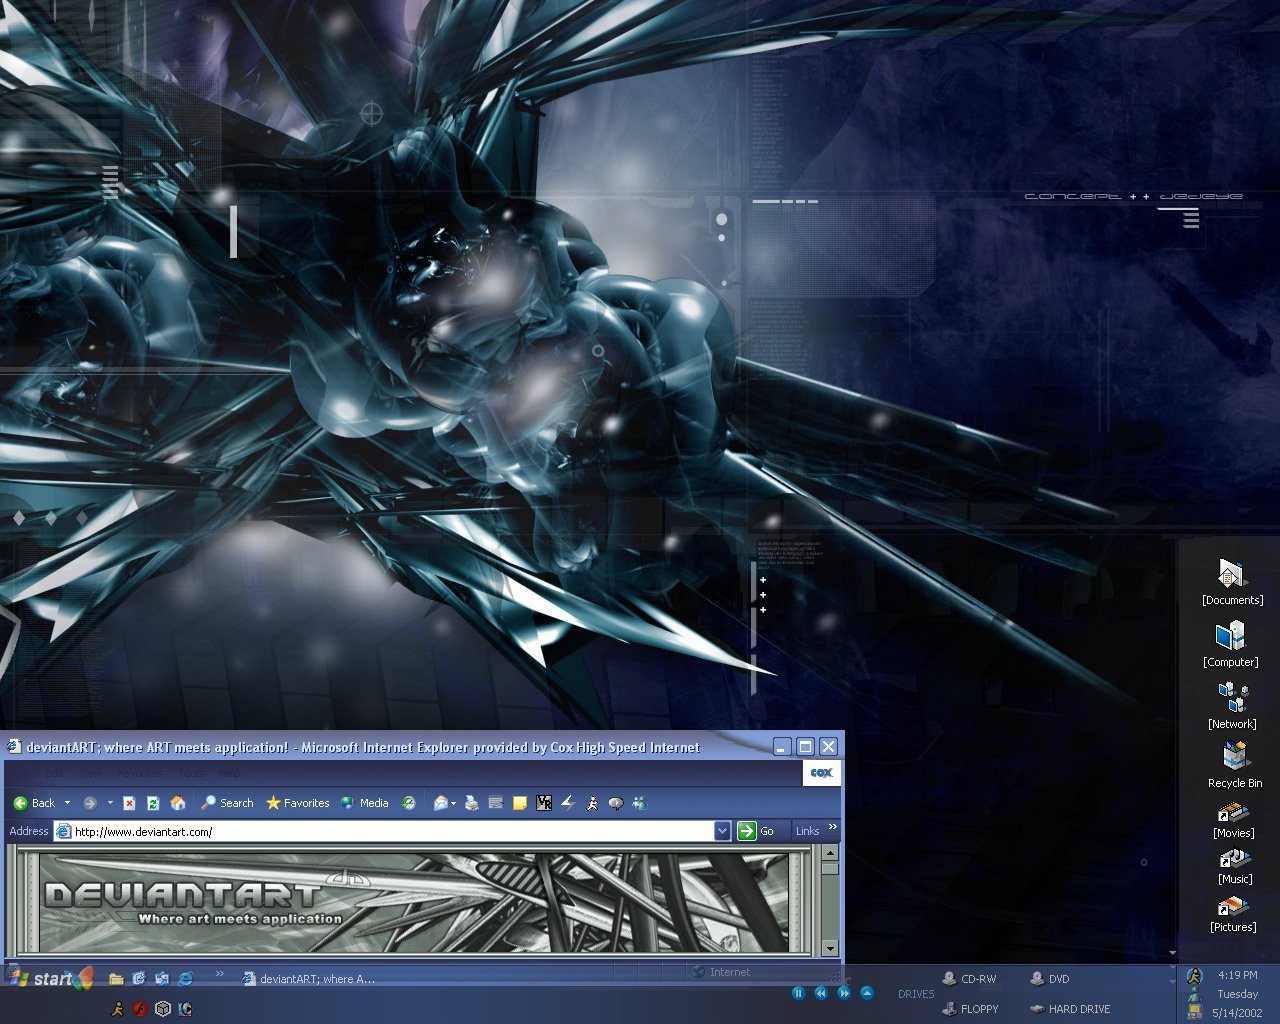Click the Forward arrow button

(90, 803)
